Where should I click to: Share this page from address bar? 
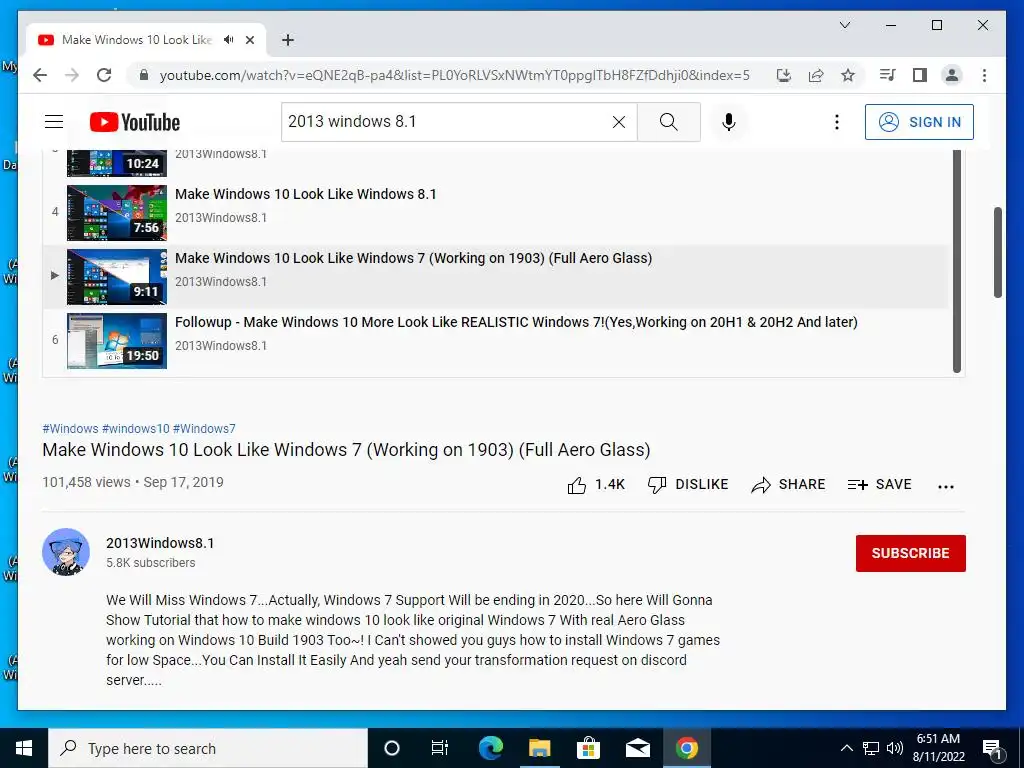click(816, 75)
